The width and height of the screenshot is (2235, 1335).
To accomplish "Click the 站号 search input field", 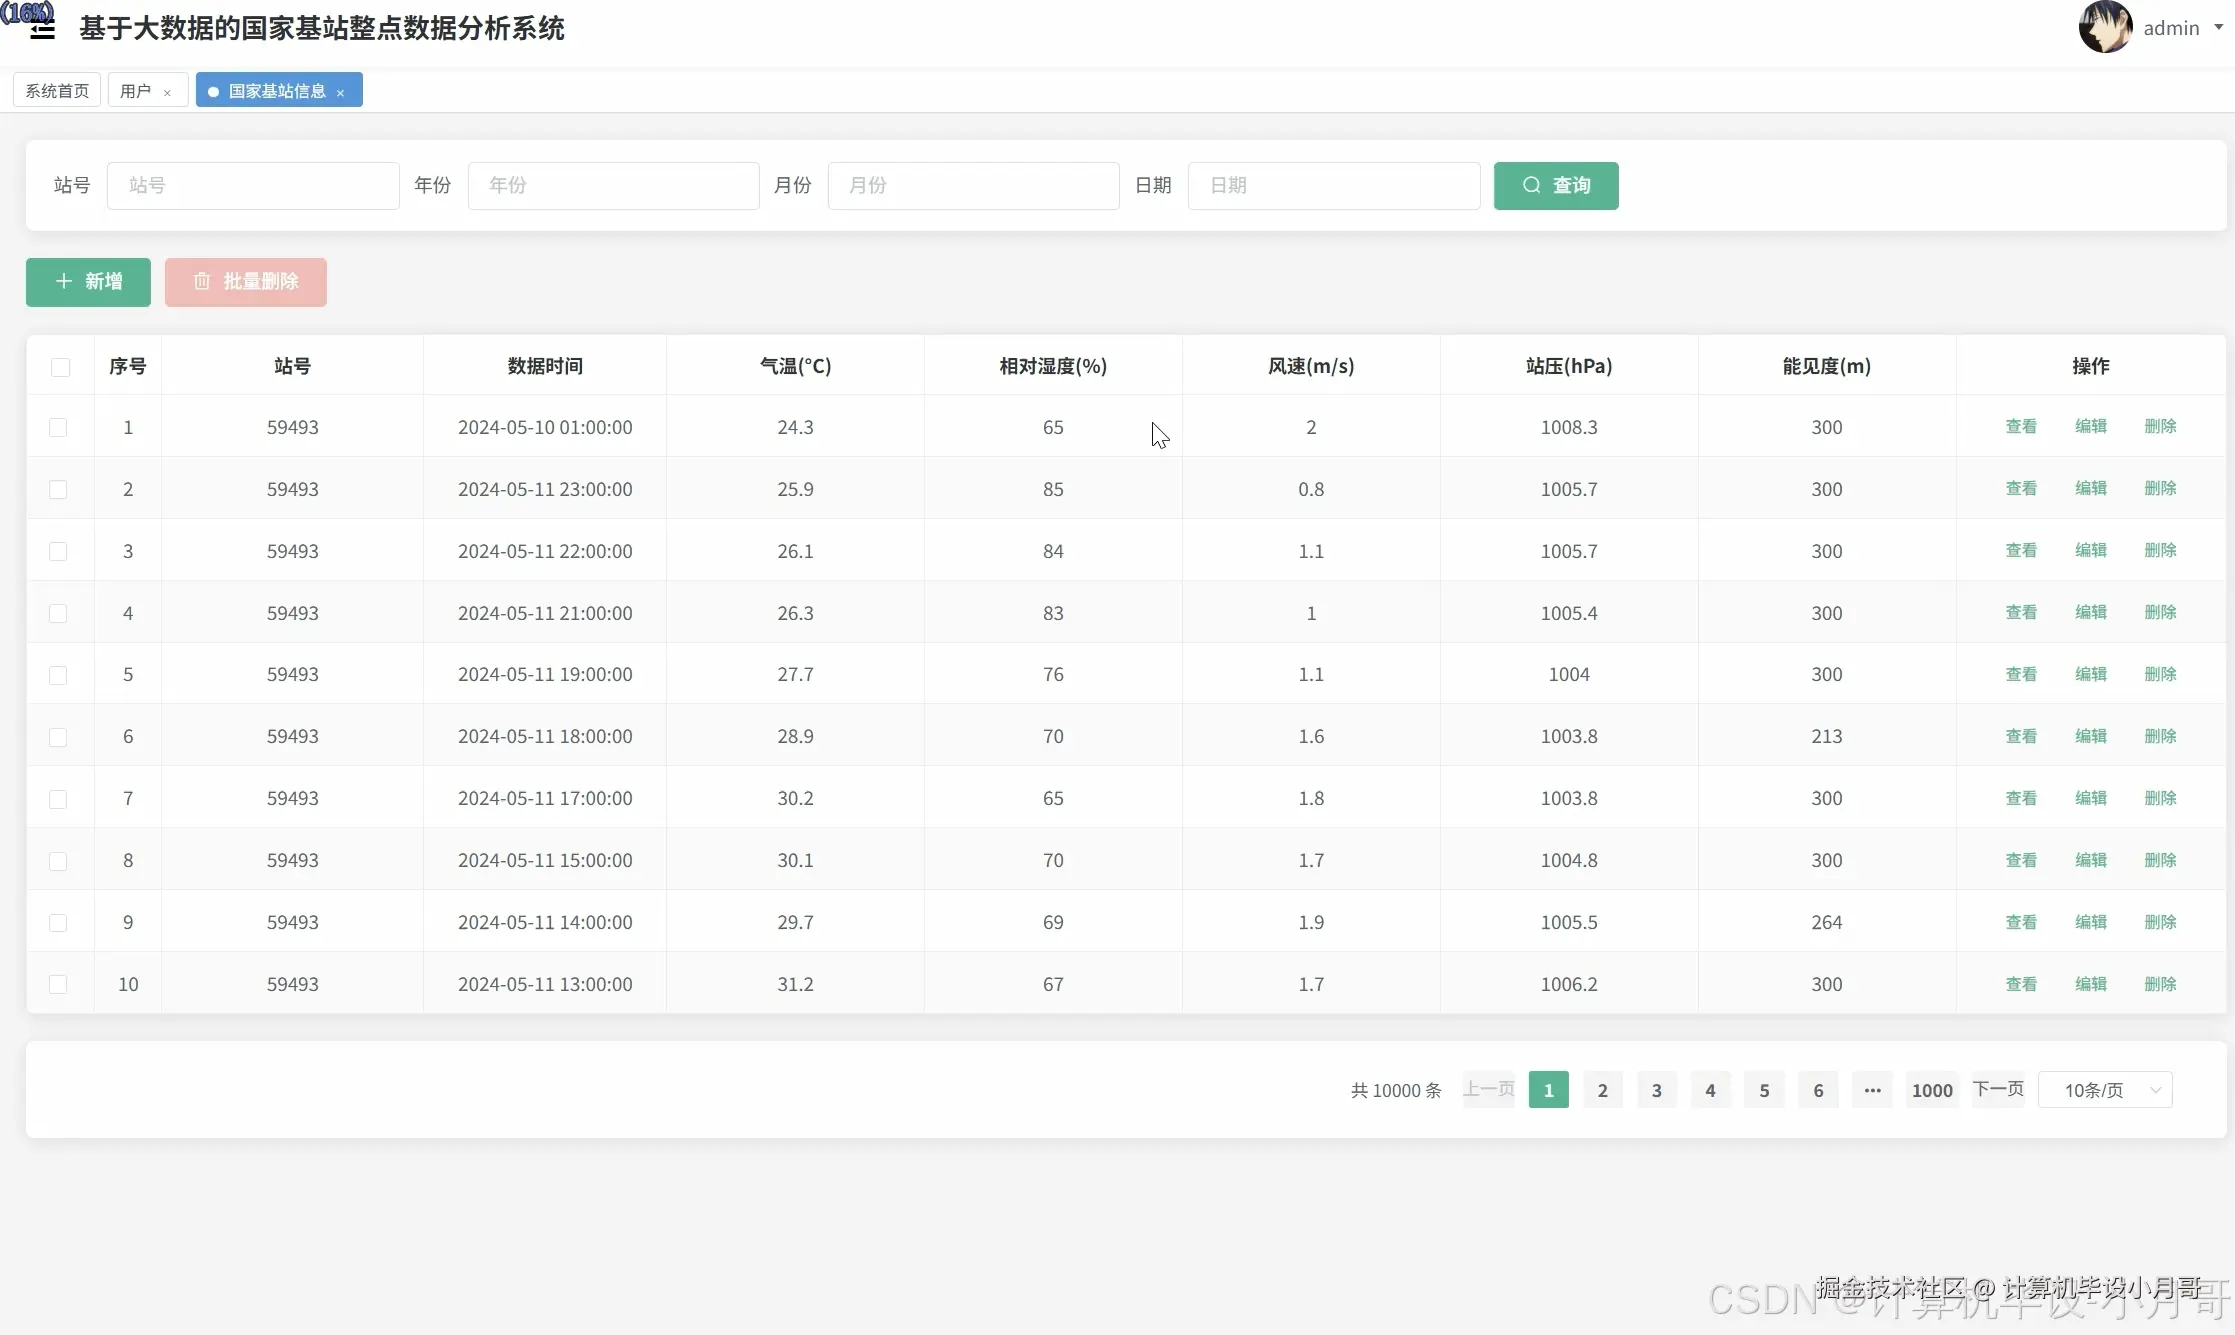I will 253,185.
